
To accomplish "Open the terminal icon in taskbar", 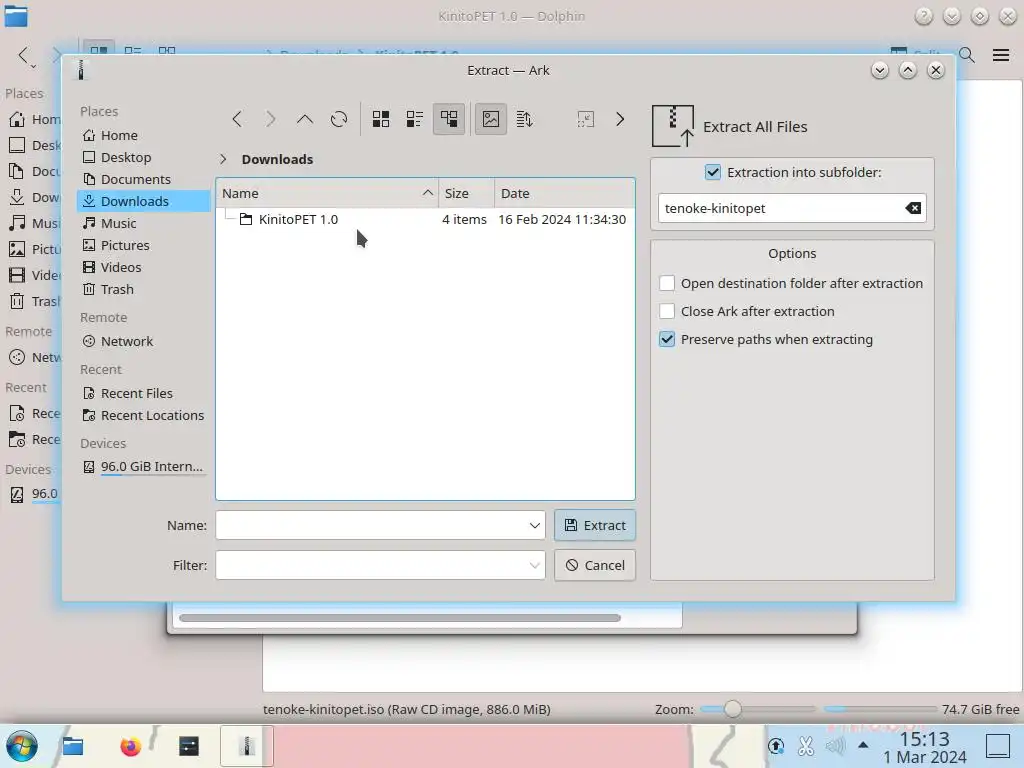I will 189,746.
